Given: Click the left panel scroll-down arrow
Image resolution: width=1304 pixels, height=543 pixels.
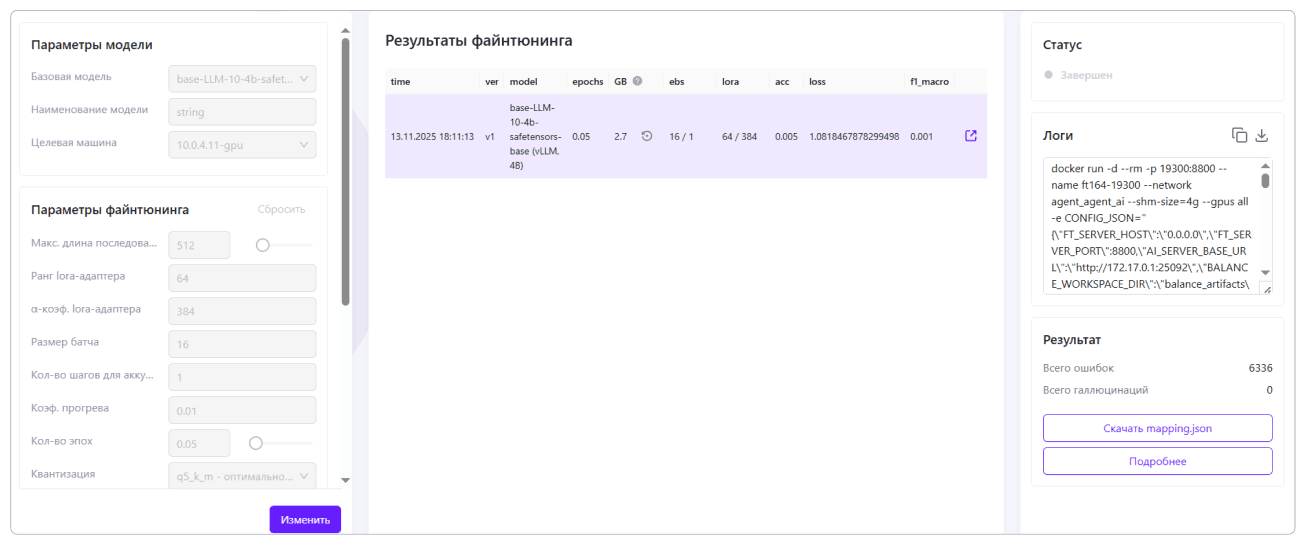Looking at the screenshot, I should click(345, 480).
